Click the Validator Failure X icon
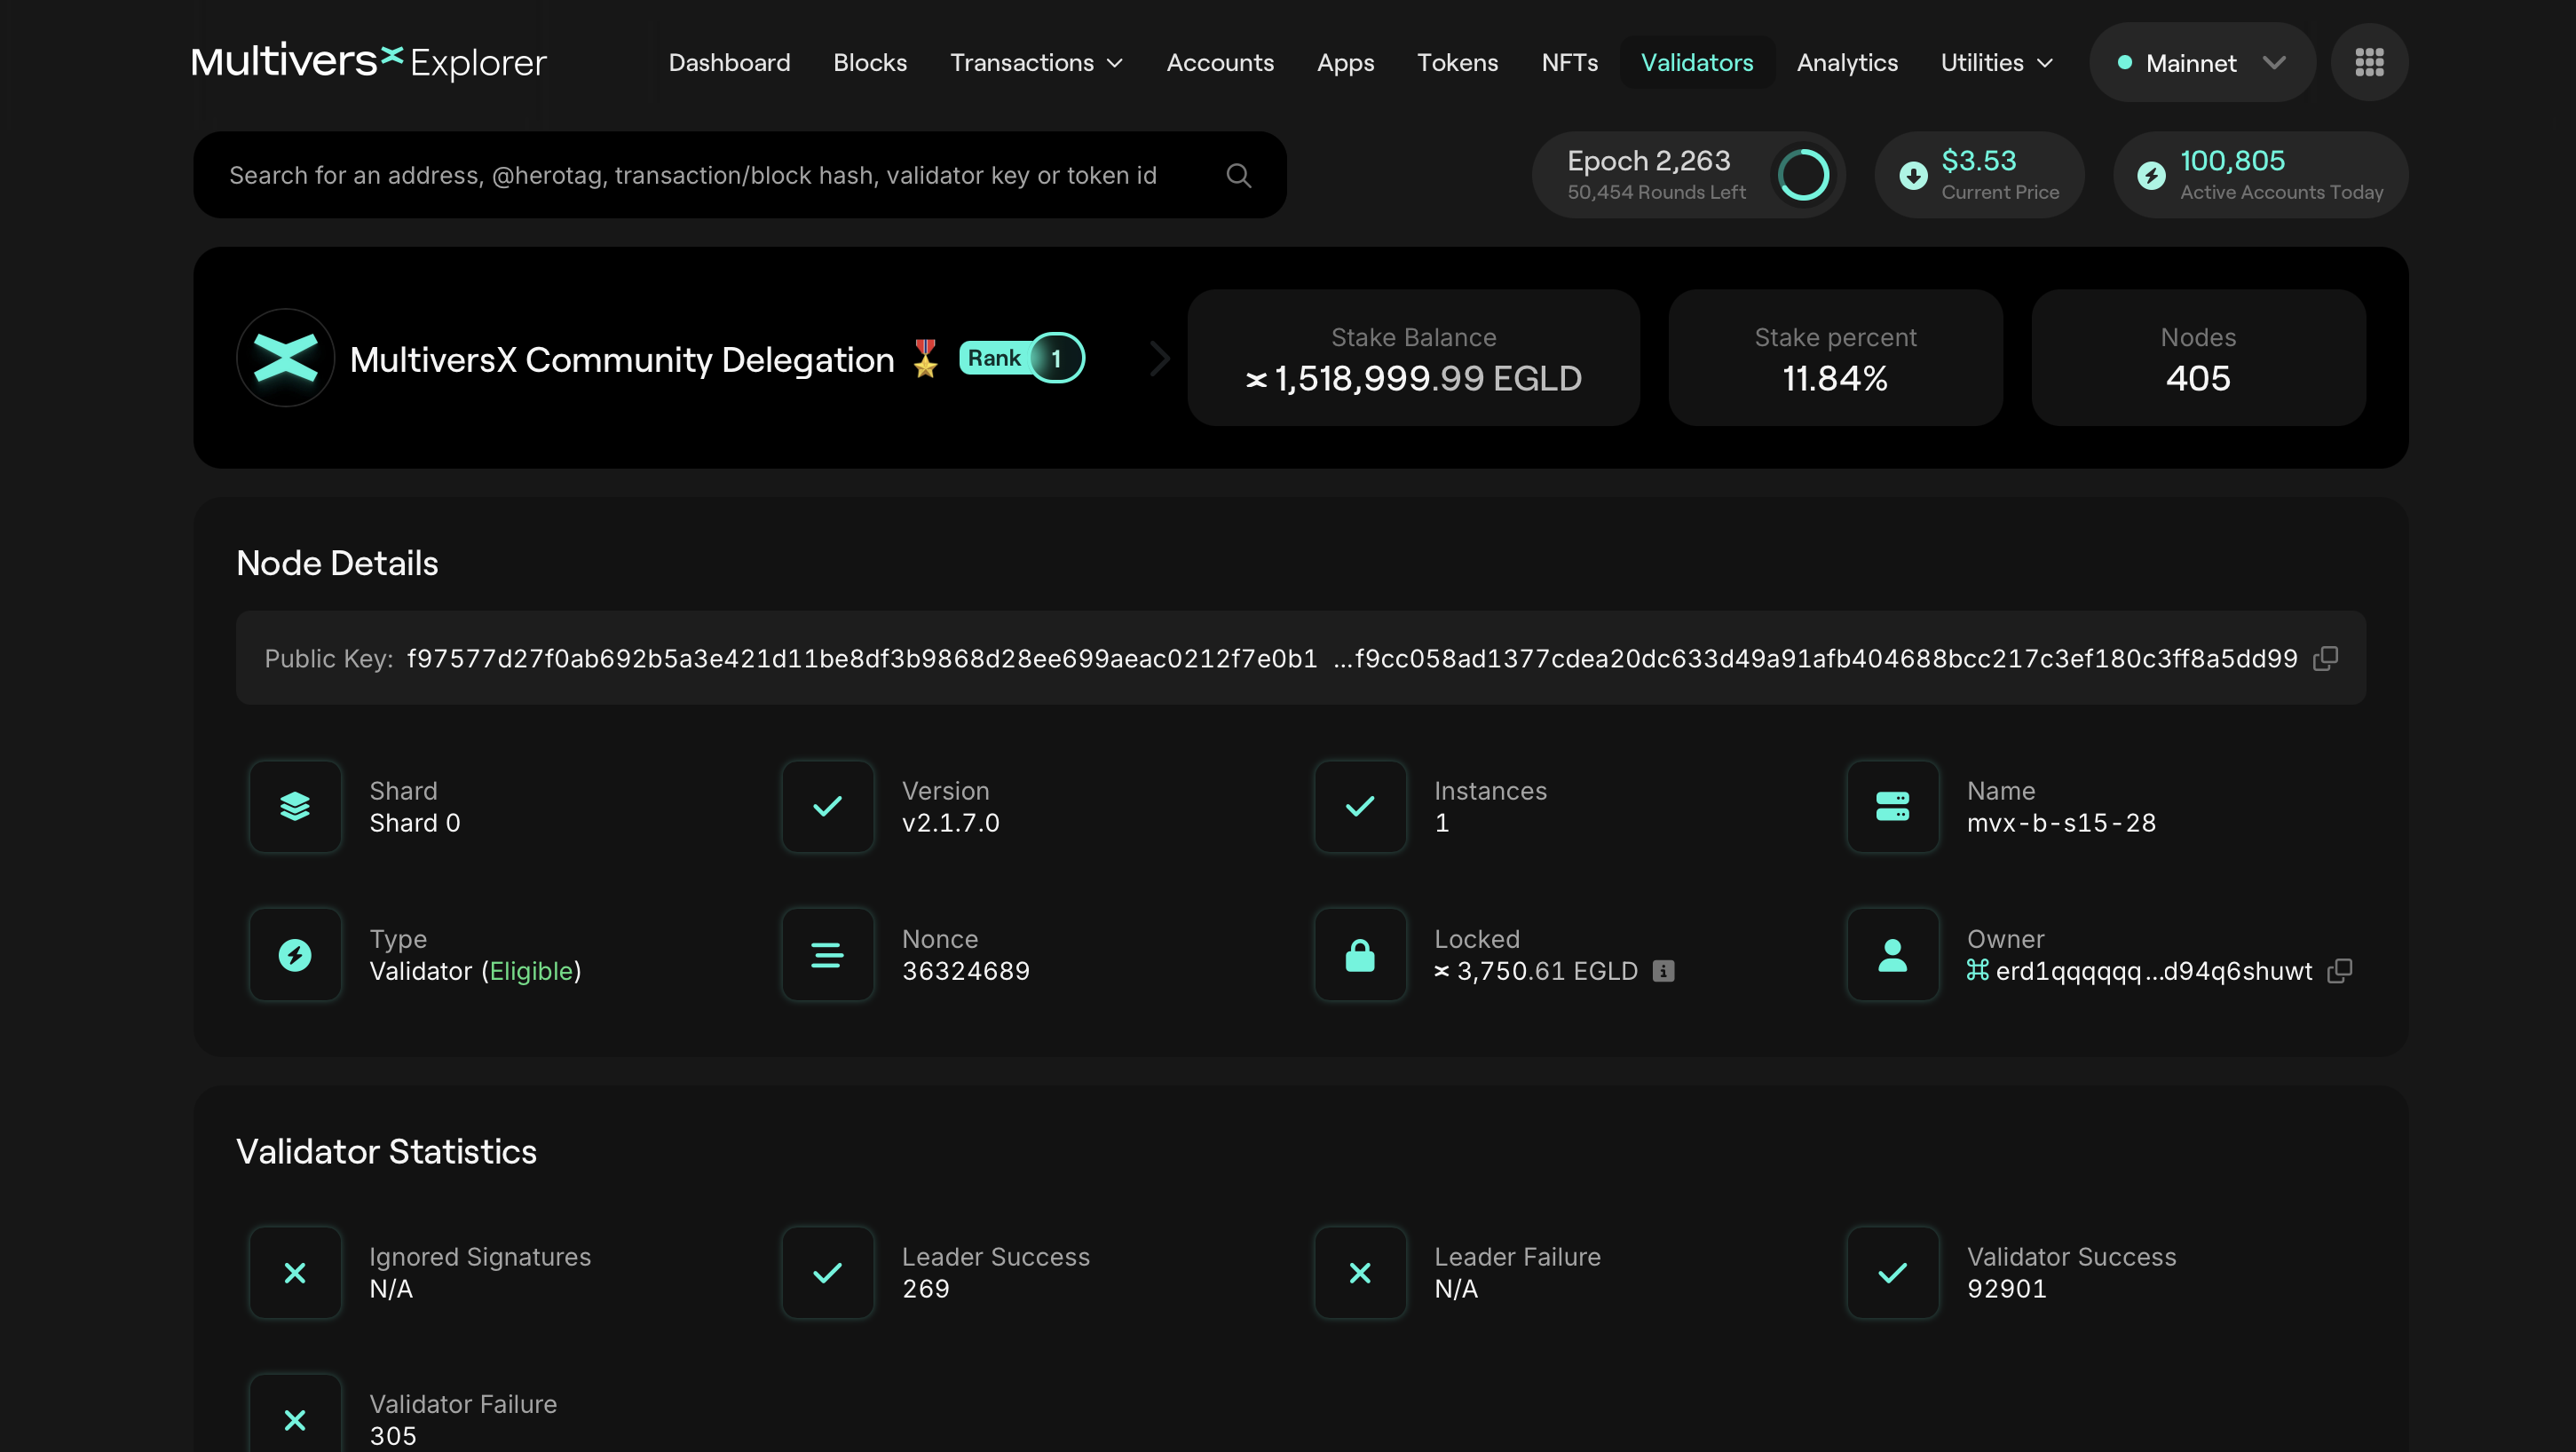The width and height of the screenshot is (2576, 1452). point(295,1419)
